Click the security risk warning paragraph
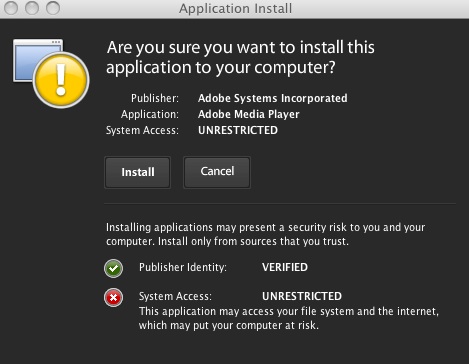The width and height of the screenshot is (469, 364). click(265, 234)
